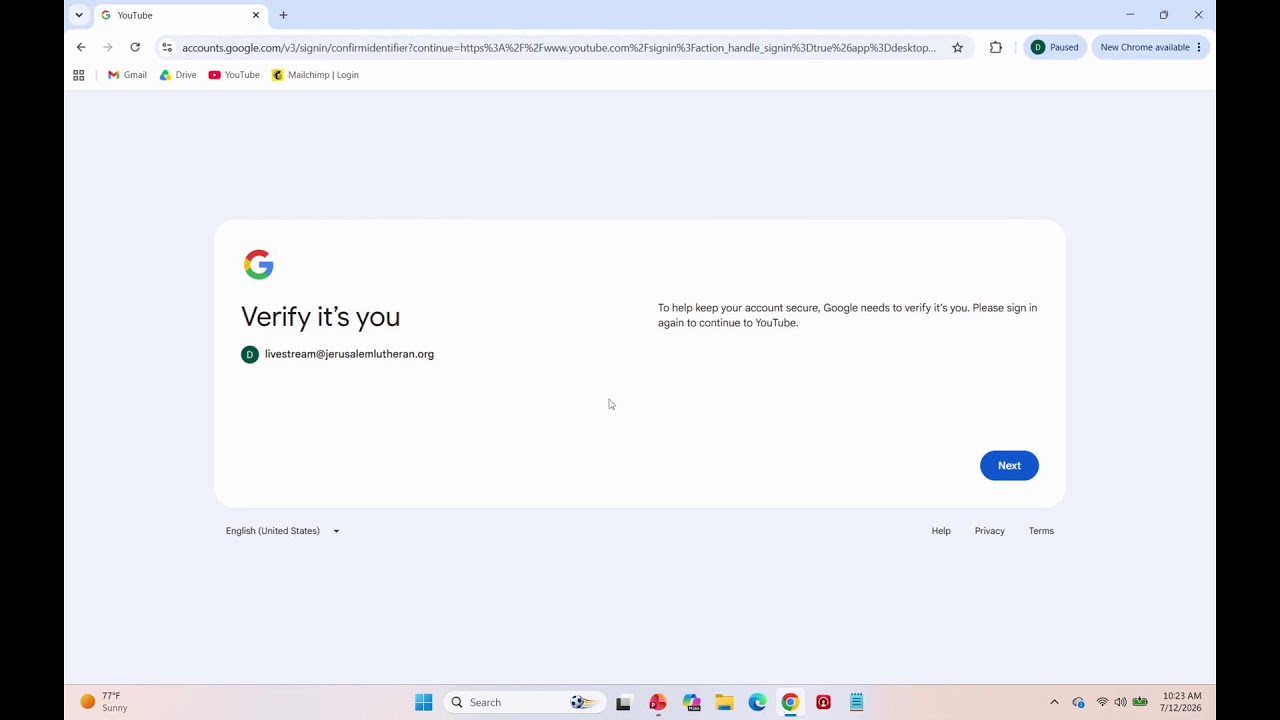Open the Help link
The image size is (1280, 720).
(941, 531)
